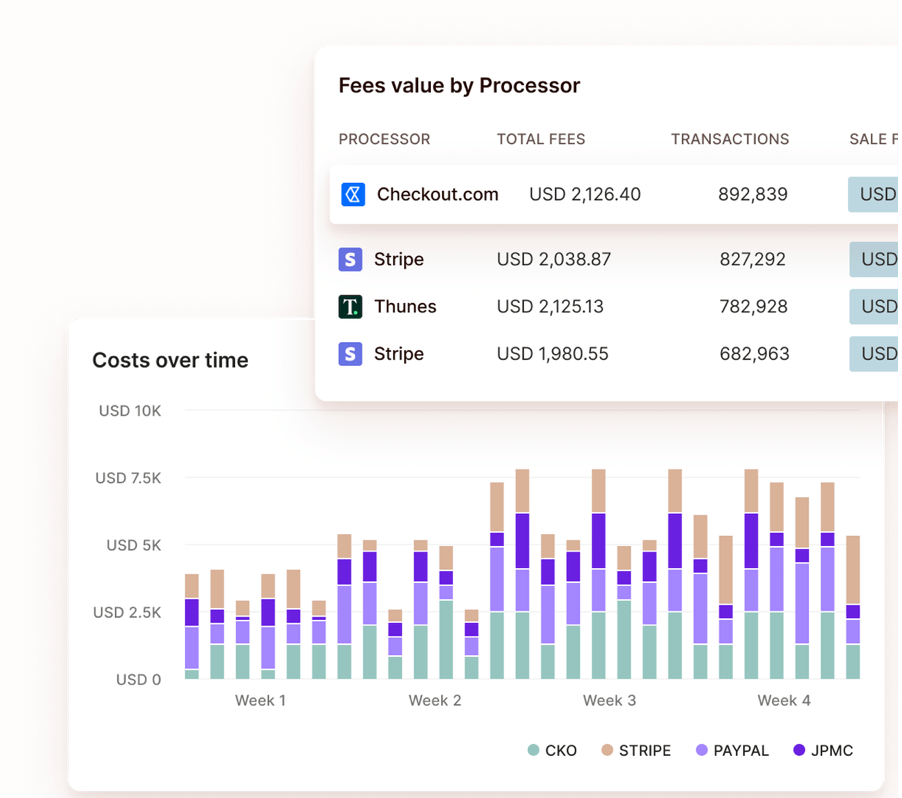Select the CKO legend color dot
Viewport: 902px width, 798px height.
click(533, 750)
